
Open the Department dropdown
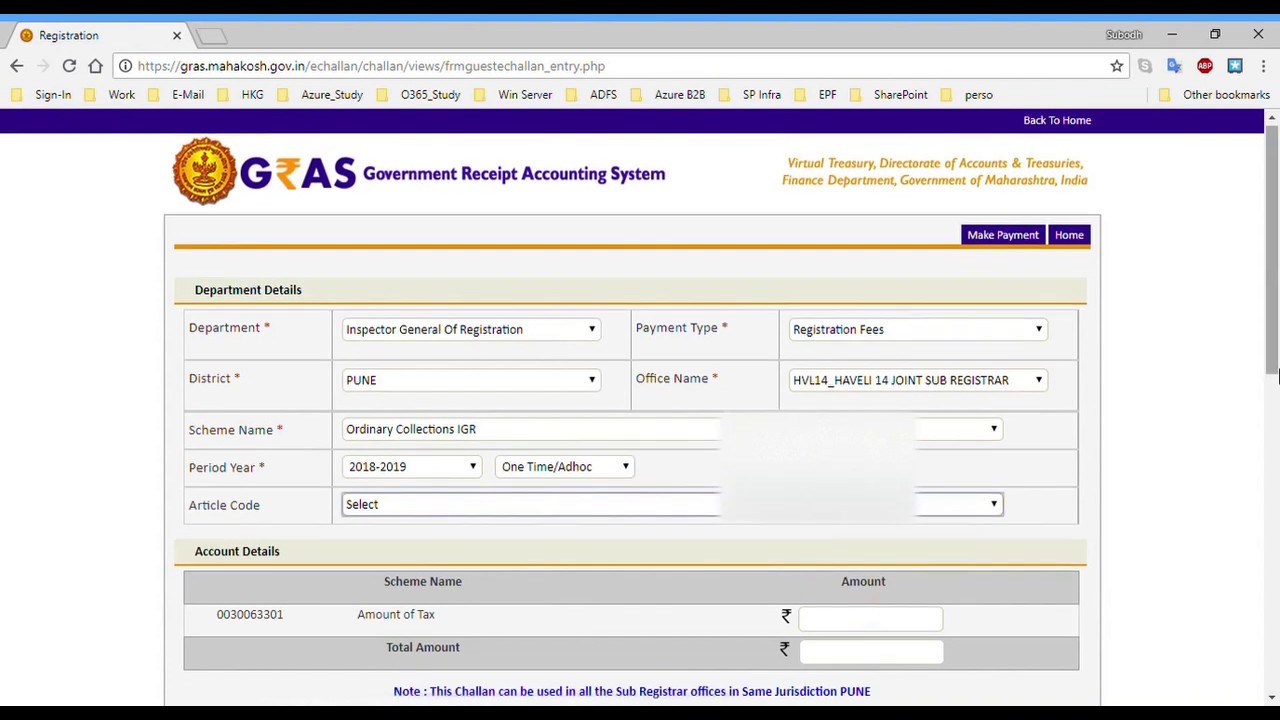tap(471, 329)
